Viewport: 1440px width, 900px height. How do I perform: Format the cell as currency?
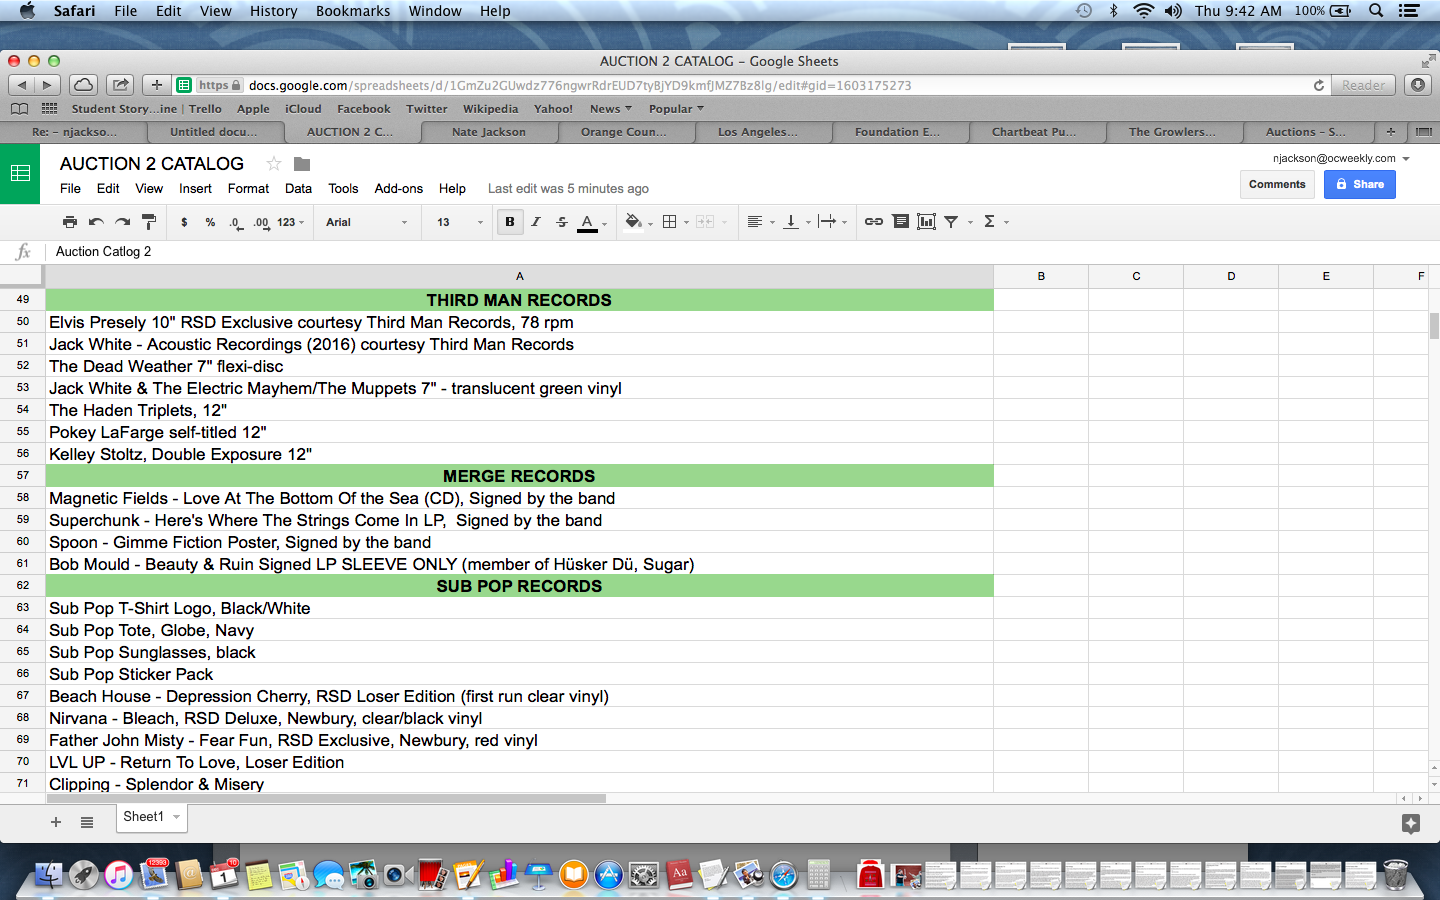184,222
